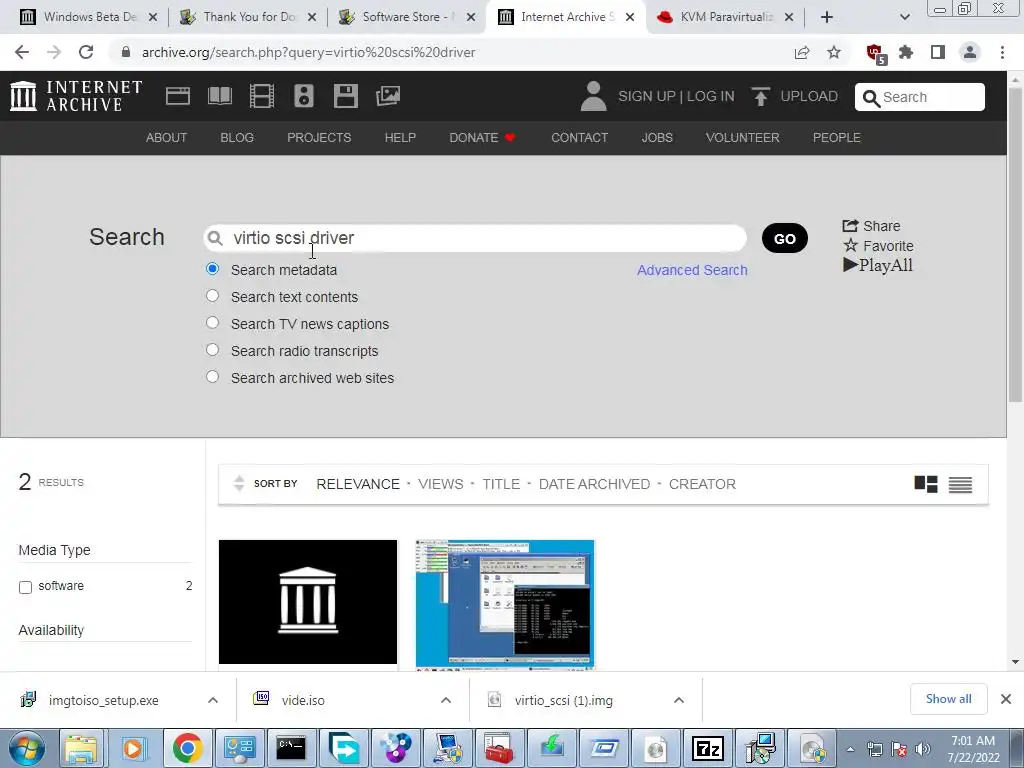Select Search archived web sites radio button
The height and width of the screenshot is (768, 1024).
tap(212, 377)
